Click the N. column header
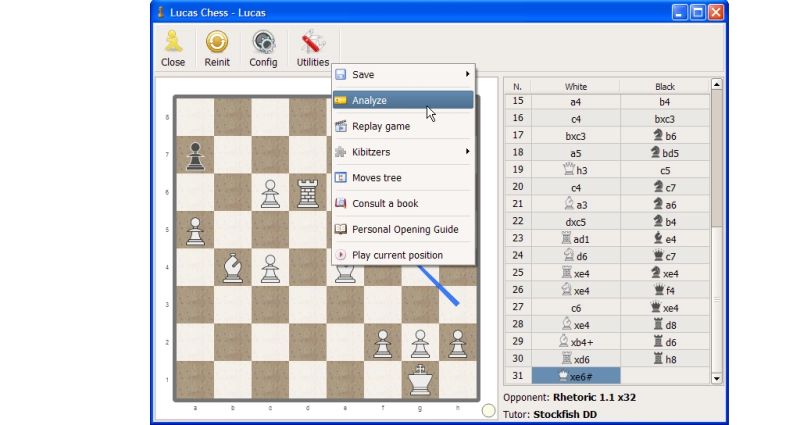Image resolution: width=800 pixels, height=425 pixels. pyautogui.click(x=517, y=86)
